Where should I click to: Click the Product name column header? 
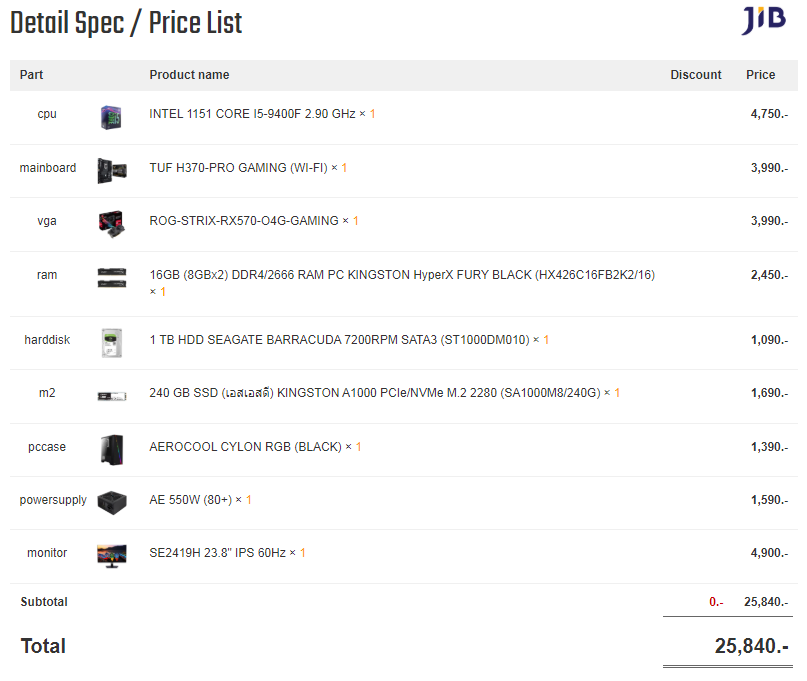coord(189,75)
